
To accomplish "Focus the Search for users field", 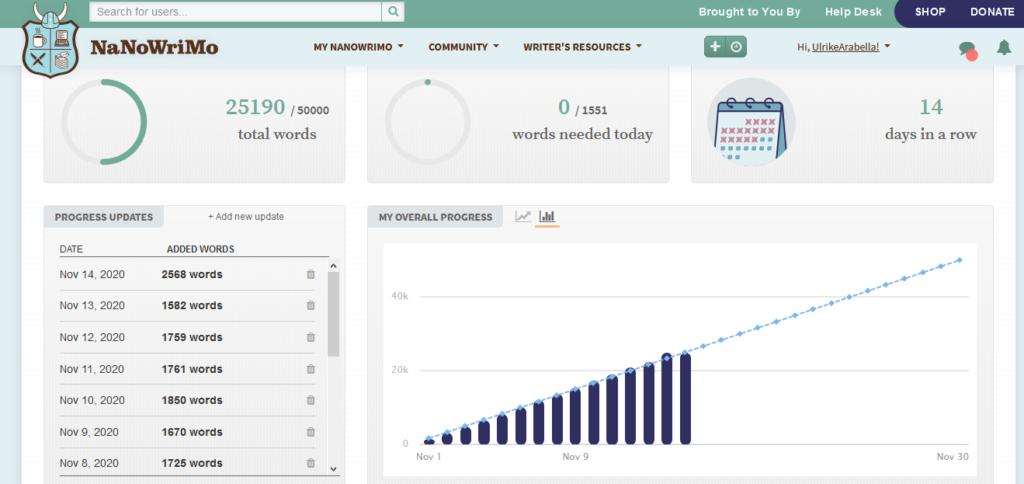I will 235,12.
